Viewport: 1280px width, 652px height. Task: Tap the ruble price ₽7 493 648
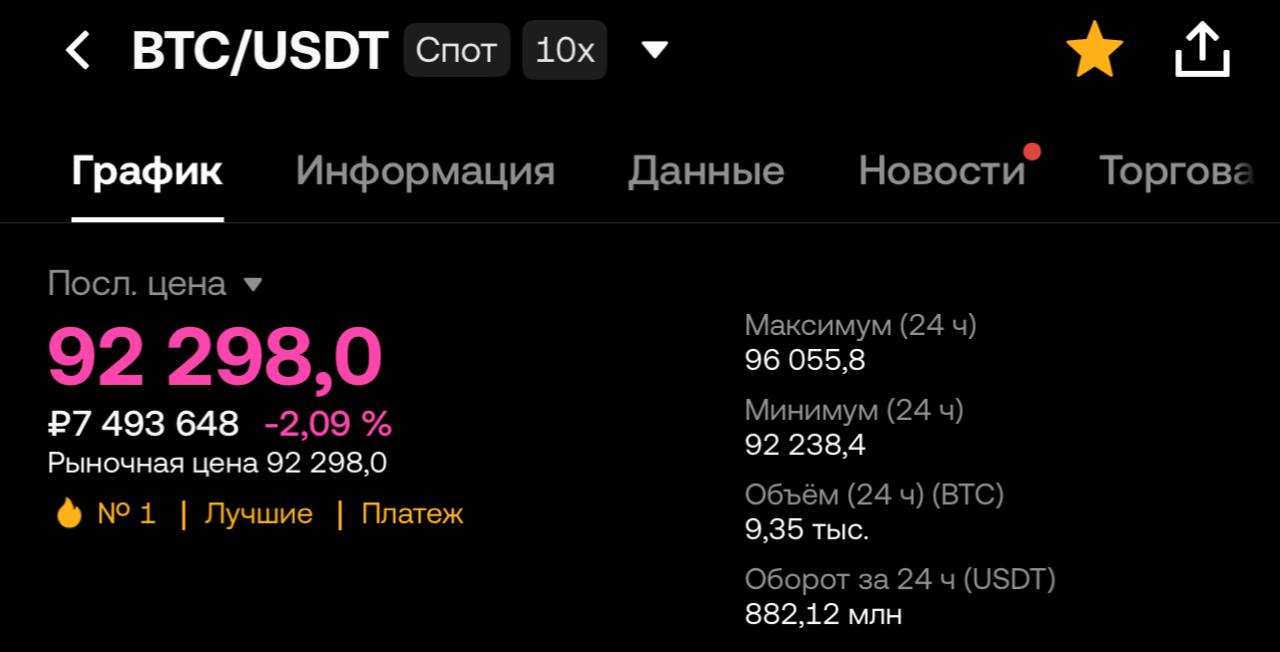143,425
